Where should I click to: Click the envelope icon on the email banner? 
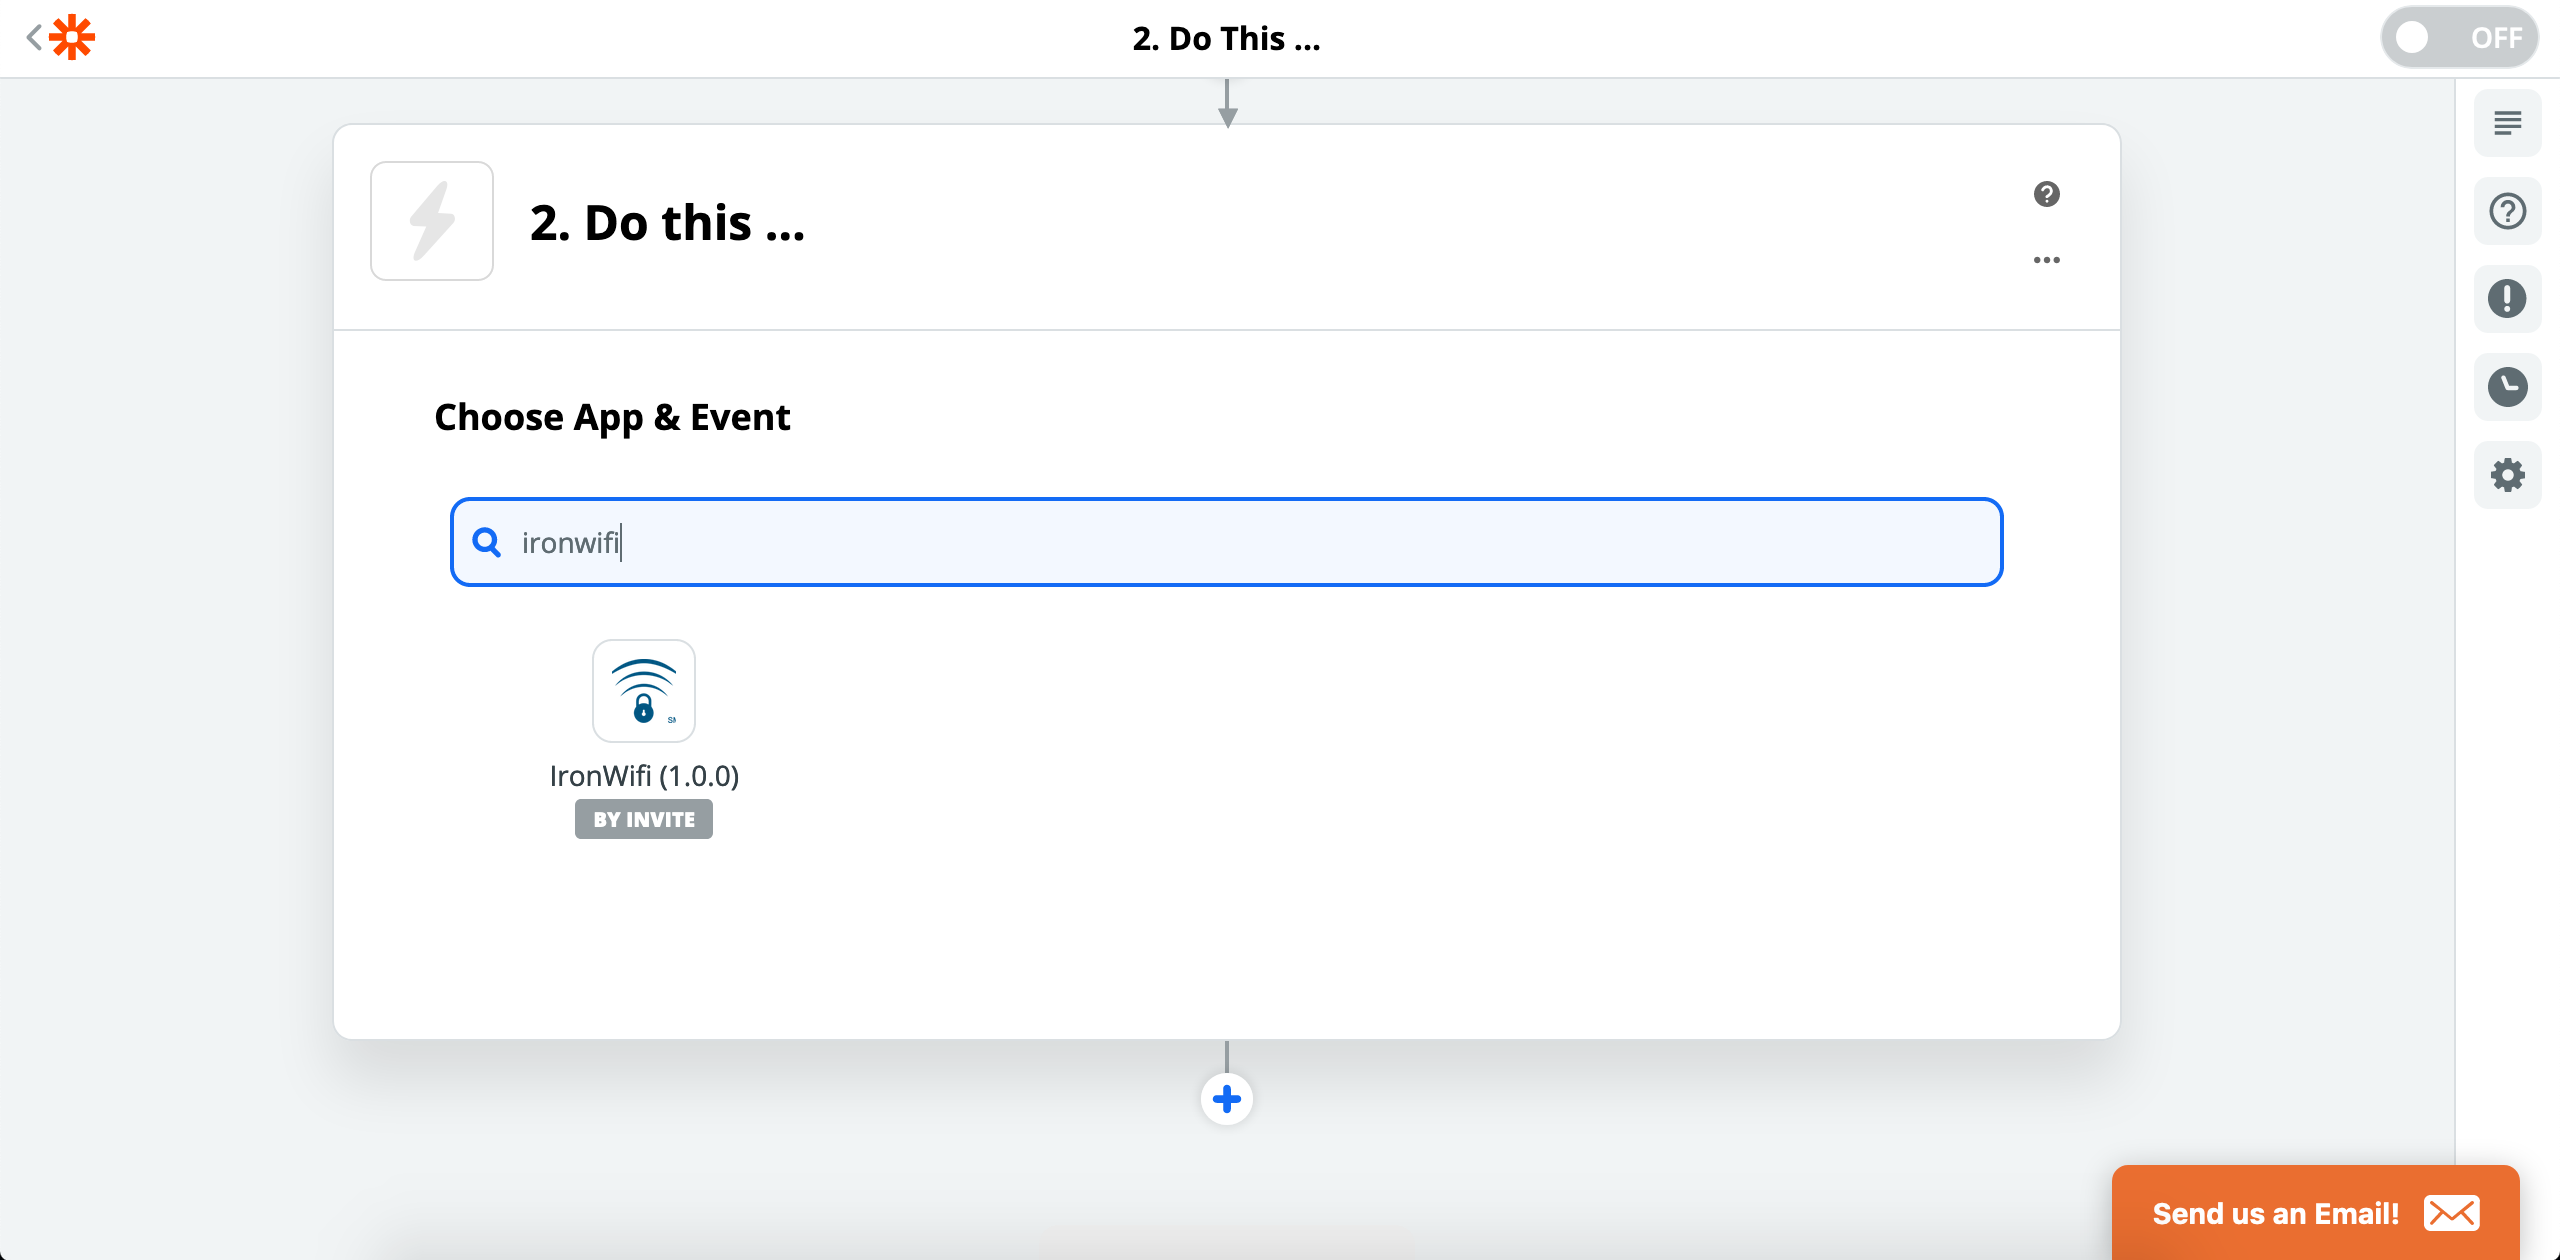click(2452, 1213)
